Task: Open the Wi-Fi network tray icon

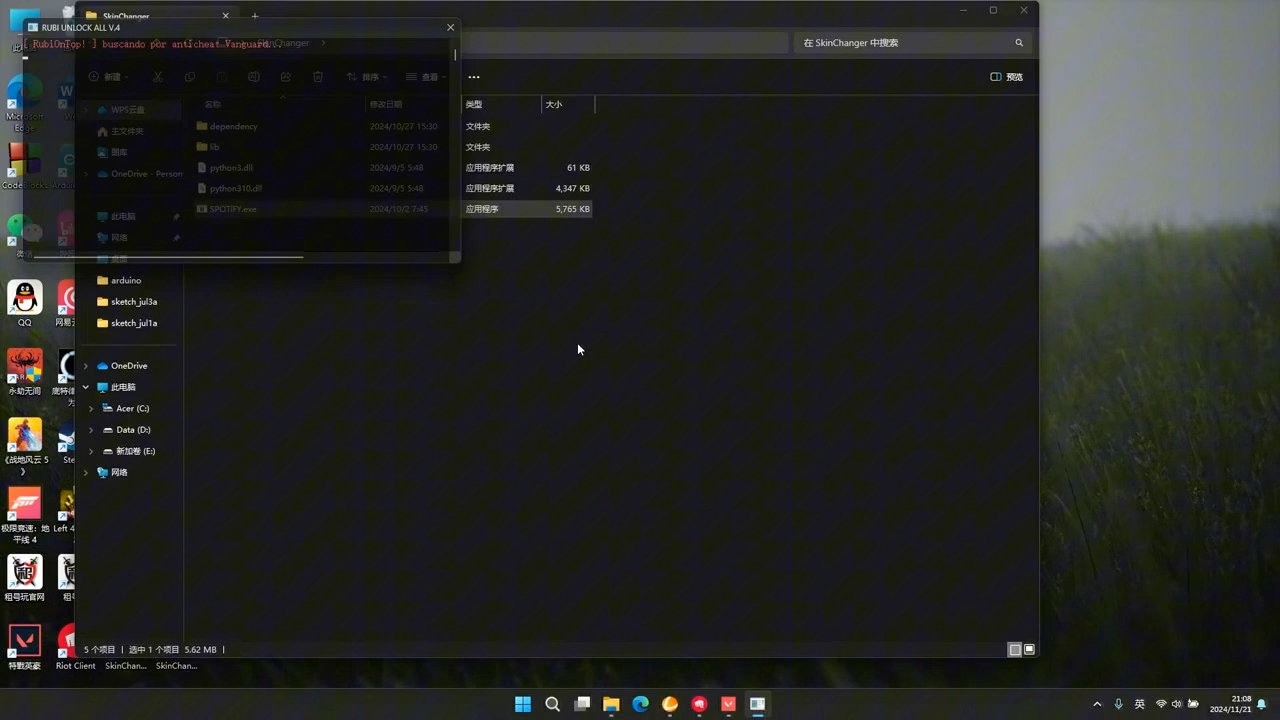Action: pos(1161,704)
